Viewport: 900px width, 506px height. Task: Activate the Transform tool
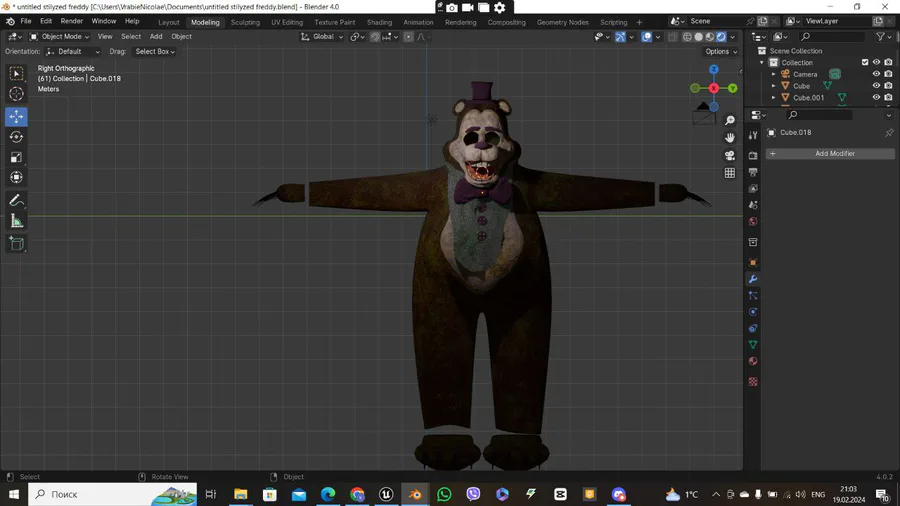(16, 177)
